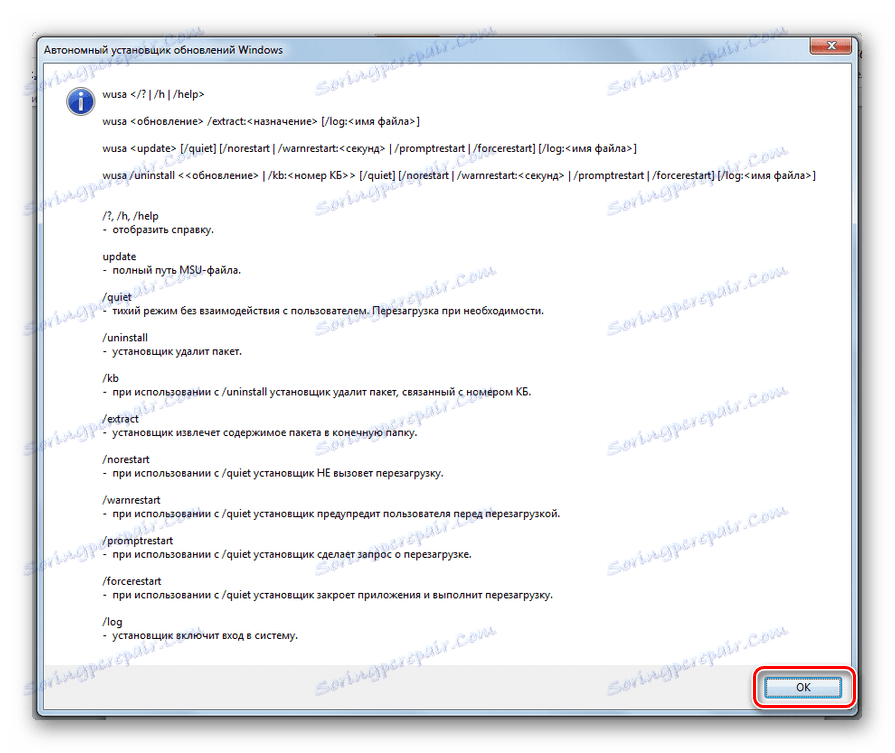Click the 'wusa </? | /h | /help>' syntax line
Screen dimensions: 895x753
pos(153,94)
